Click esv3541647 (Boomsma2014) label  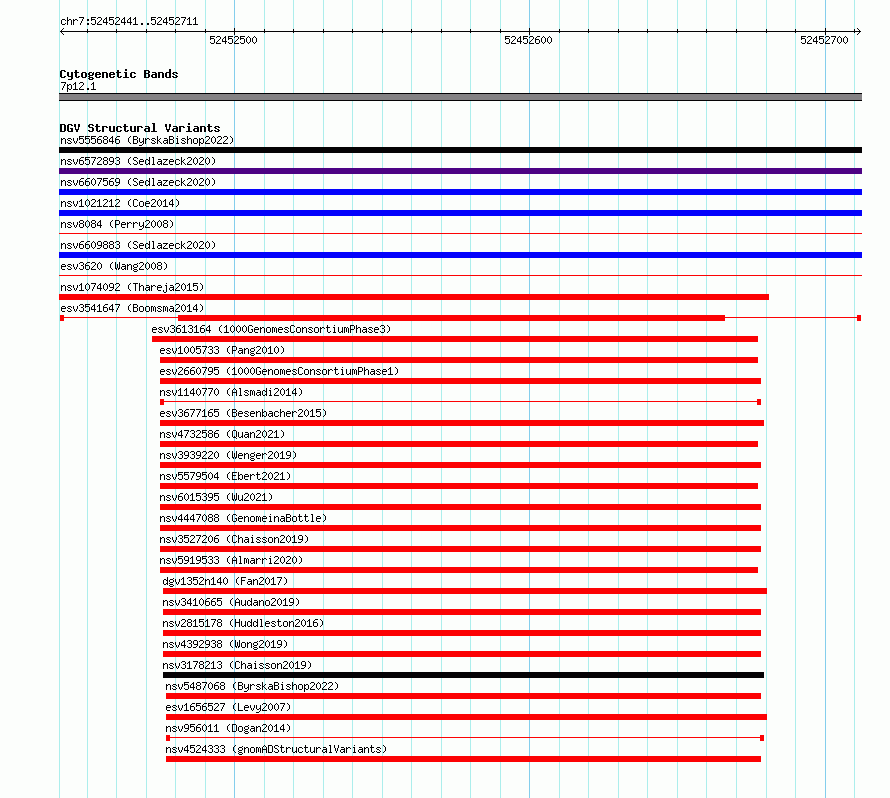pyautogui.click(x=132, y=308)
